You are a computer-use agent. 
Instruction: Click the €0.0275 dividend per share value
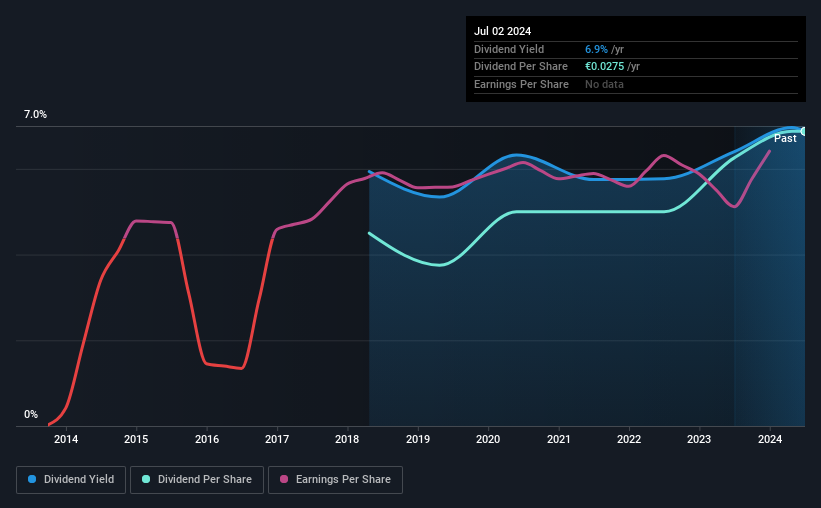tap(605, 67)
